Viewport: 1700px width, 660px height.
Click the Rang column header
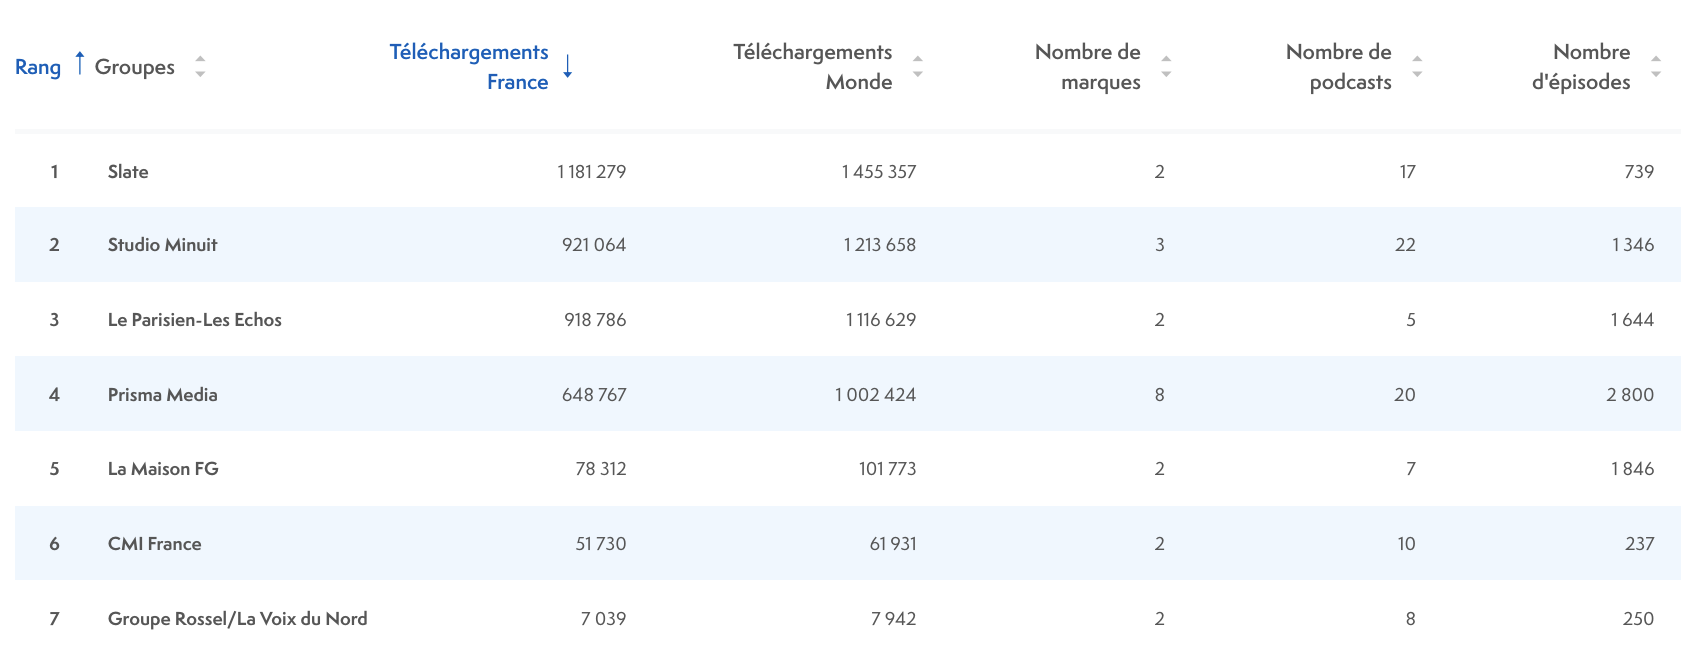tap(37, 66)
